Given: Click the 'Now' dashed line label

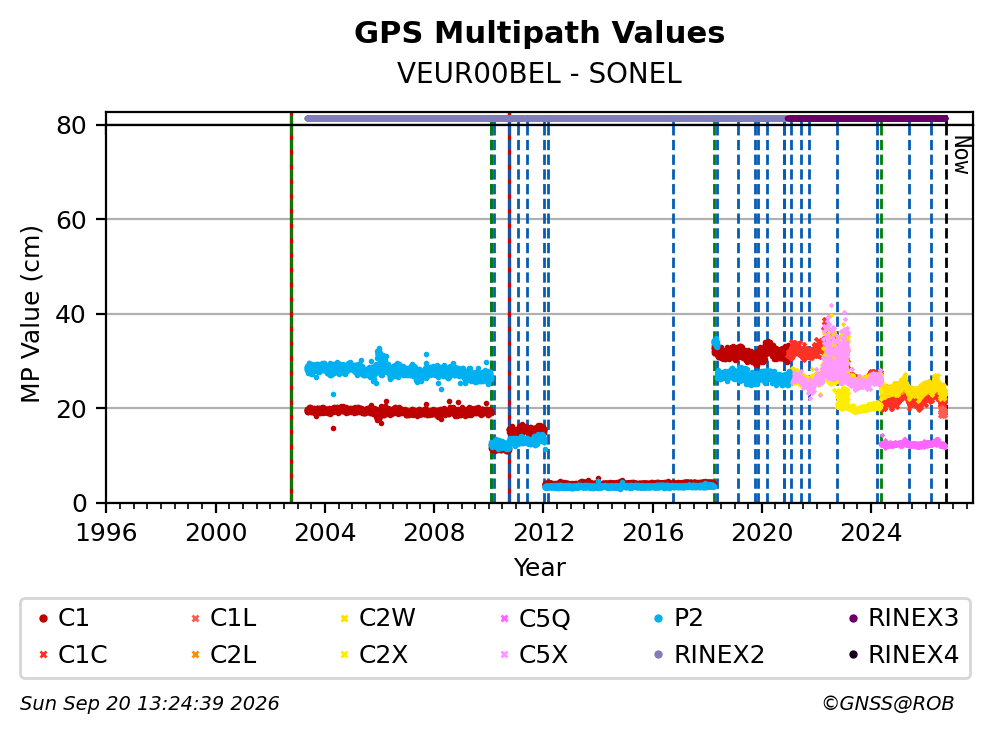Looking at the screenshot, I should pyautogui.click(x=962, y=156).
